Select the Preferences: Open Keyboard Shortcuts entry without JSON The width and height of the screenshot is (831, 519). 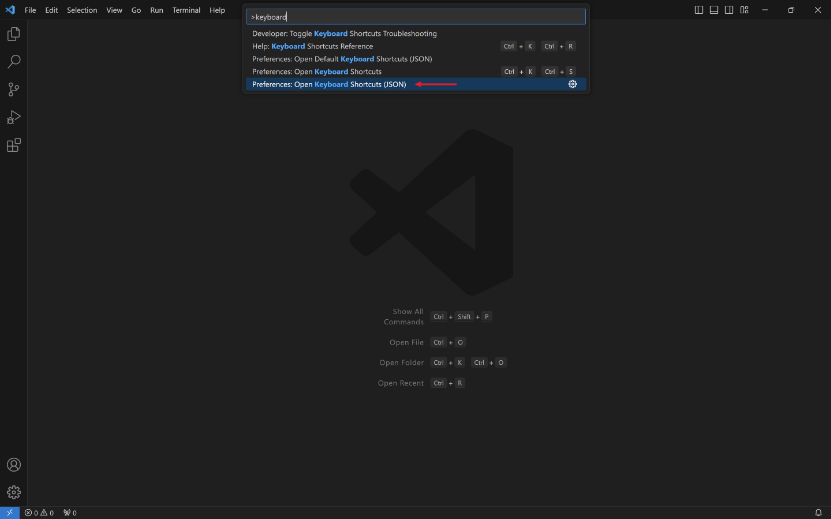(416, 72)
